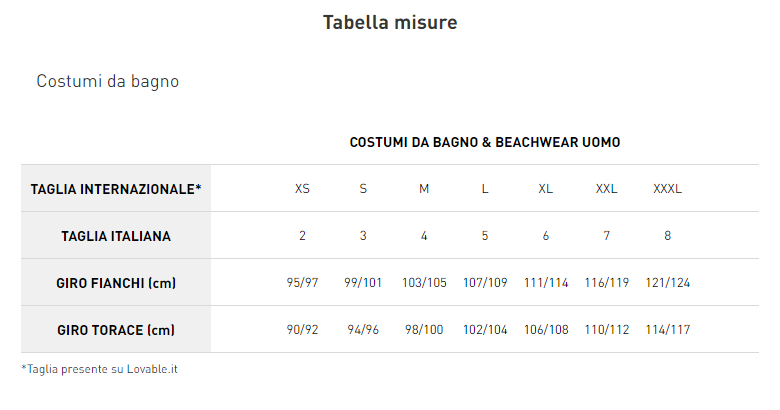Click the "TAGLIA INTERNAZIONALE*" row header
This screenshot has width=780, height=410.
click(x=116, y=189)
